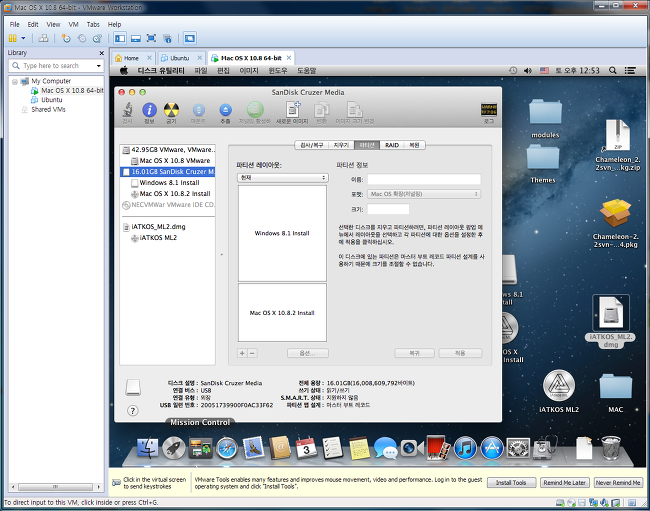The height and width of the screenshot is (511, 650).
Task: Click Spotlight search icon in Mac menu bar
Action: tap(613, 70)
